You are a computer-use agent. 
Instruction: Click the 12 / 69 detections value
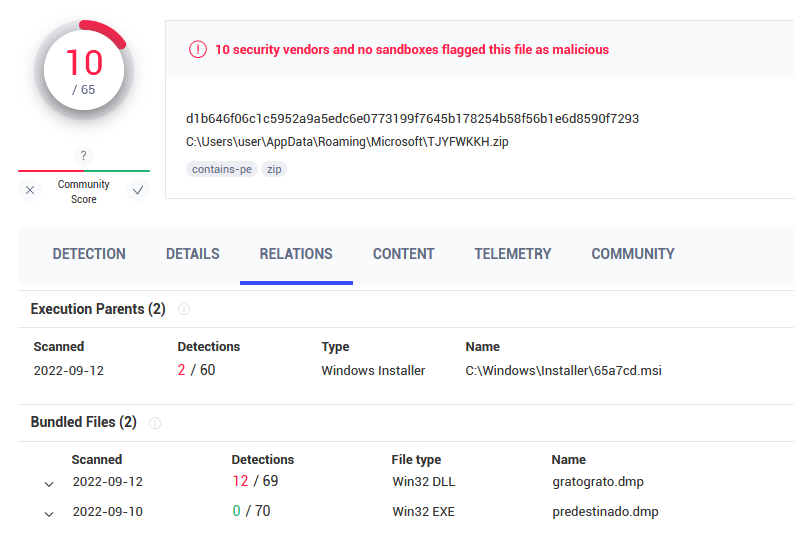[255, 481]
